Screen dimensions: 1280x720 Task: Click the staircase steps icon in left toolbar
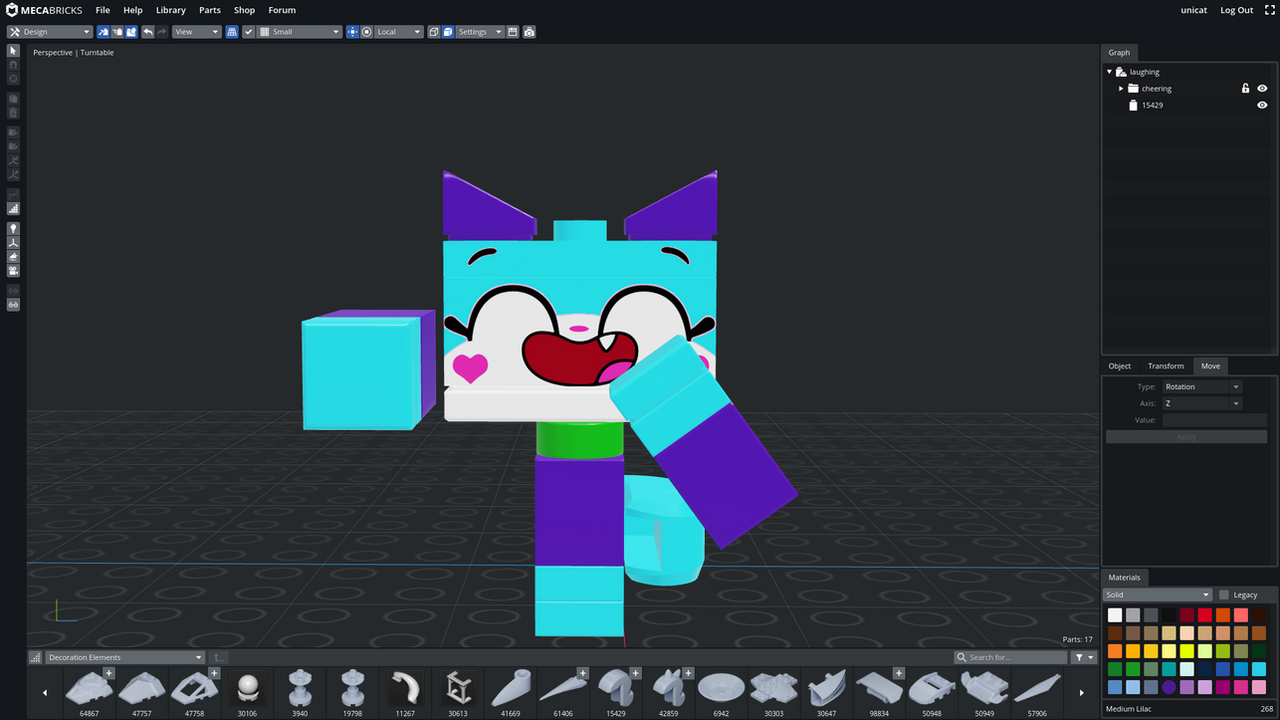tap(14, 209)
